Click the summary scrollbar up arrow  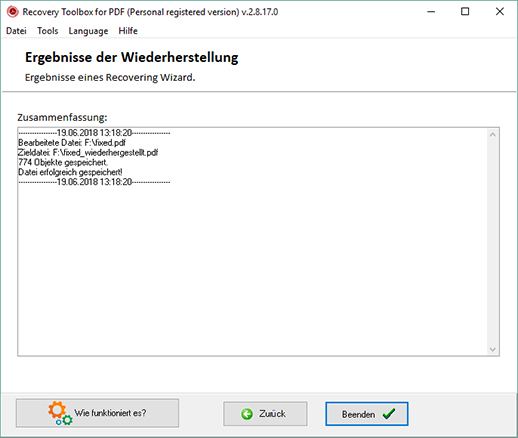(x=493, y=135)
